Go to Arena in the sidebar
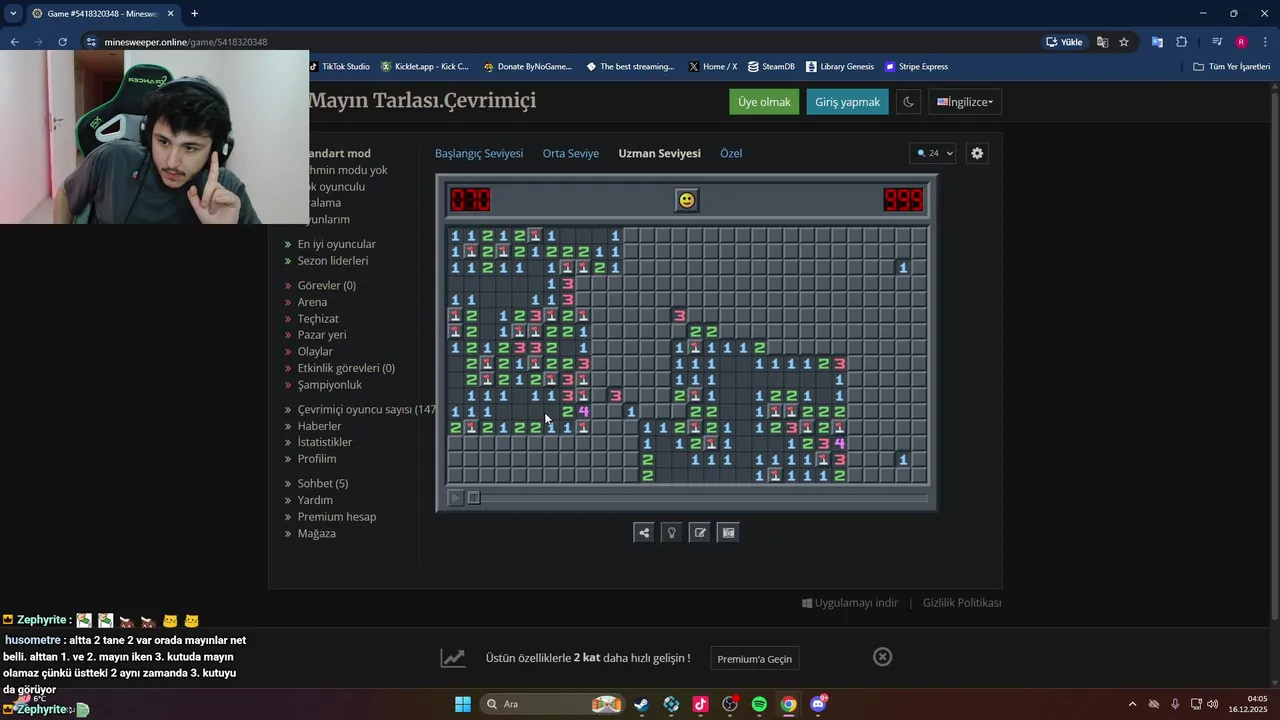The width and height of the screenshot is (1280, 720). (312, 302)
